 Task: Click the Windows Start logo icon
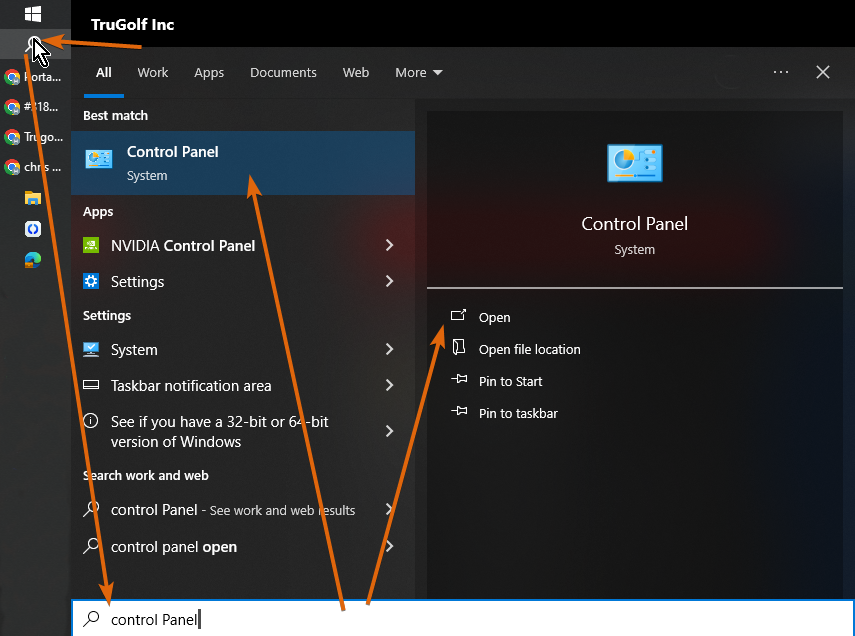33,14
